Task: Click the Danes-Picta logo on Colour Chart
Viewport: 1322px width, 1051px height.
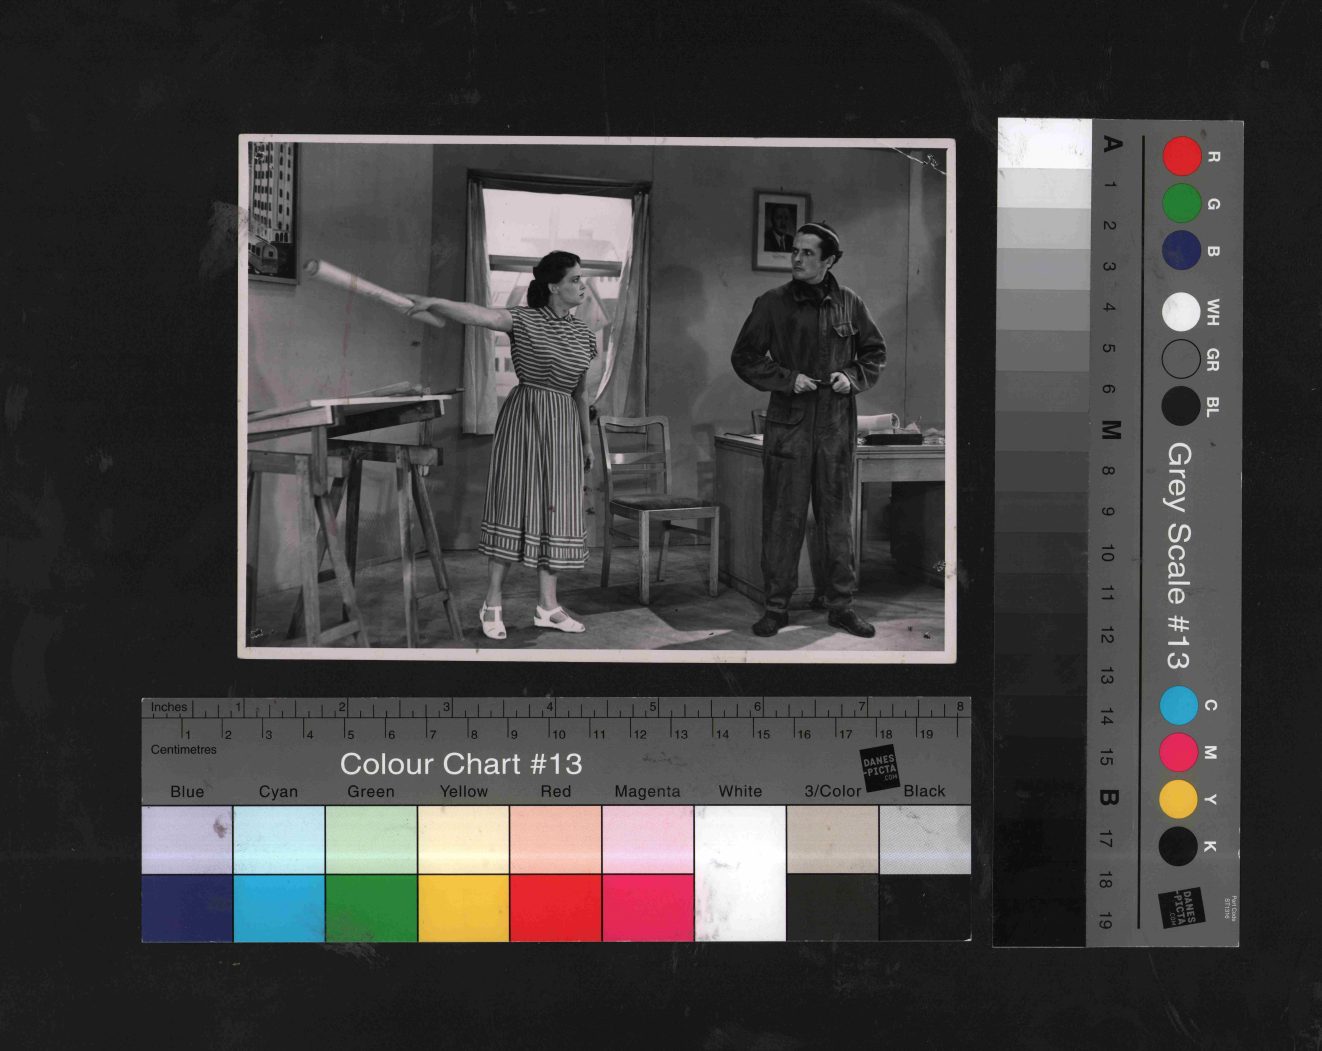Action: click(x=880, y=767)
